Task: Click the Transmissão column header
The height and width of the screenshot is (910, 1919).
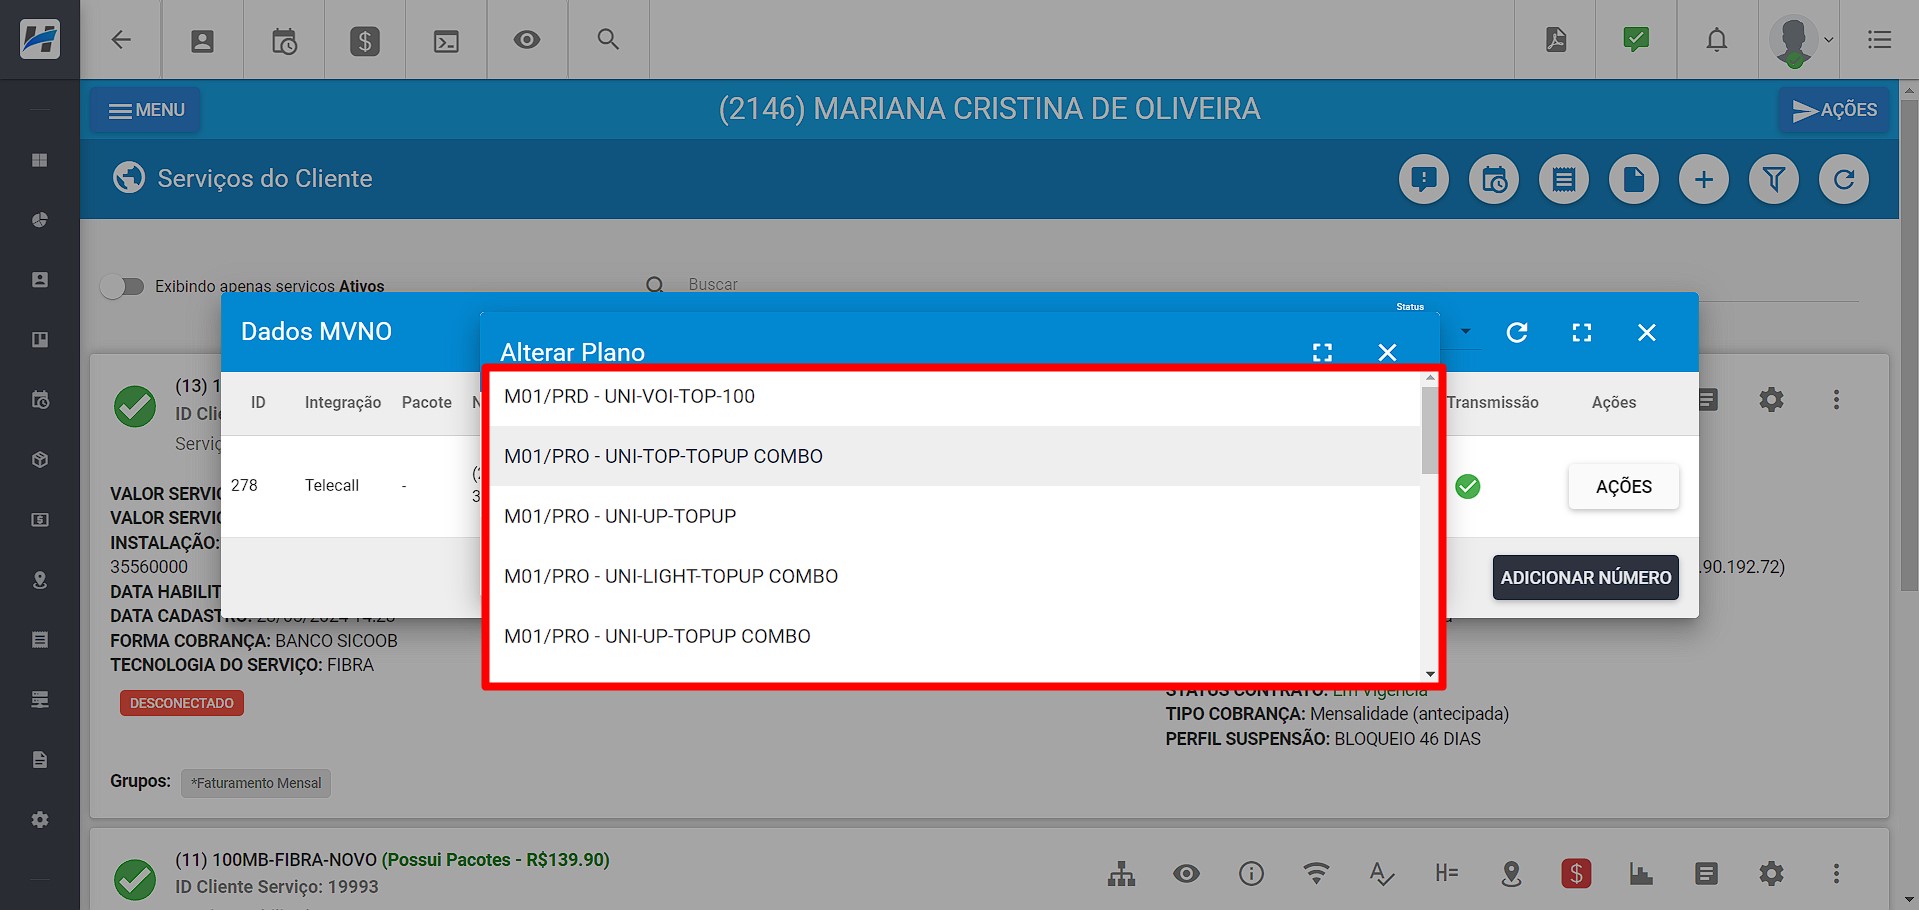Action: (x=1492, y=402)
